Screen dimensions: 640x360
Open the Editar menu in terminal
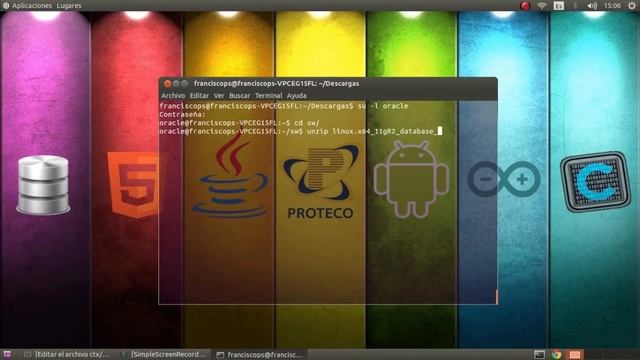click(199, 96)
